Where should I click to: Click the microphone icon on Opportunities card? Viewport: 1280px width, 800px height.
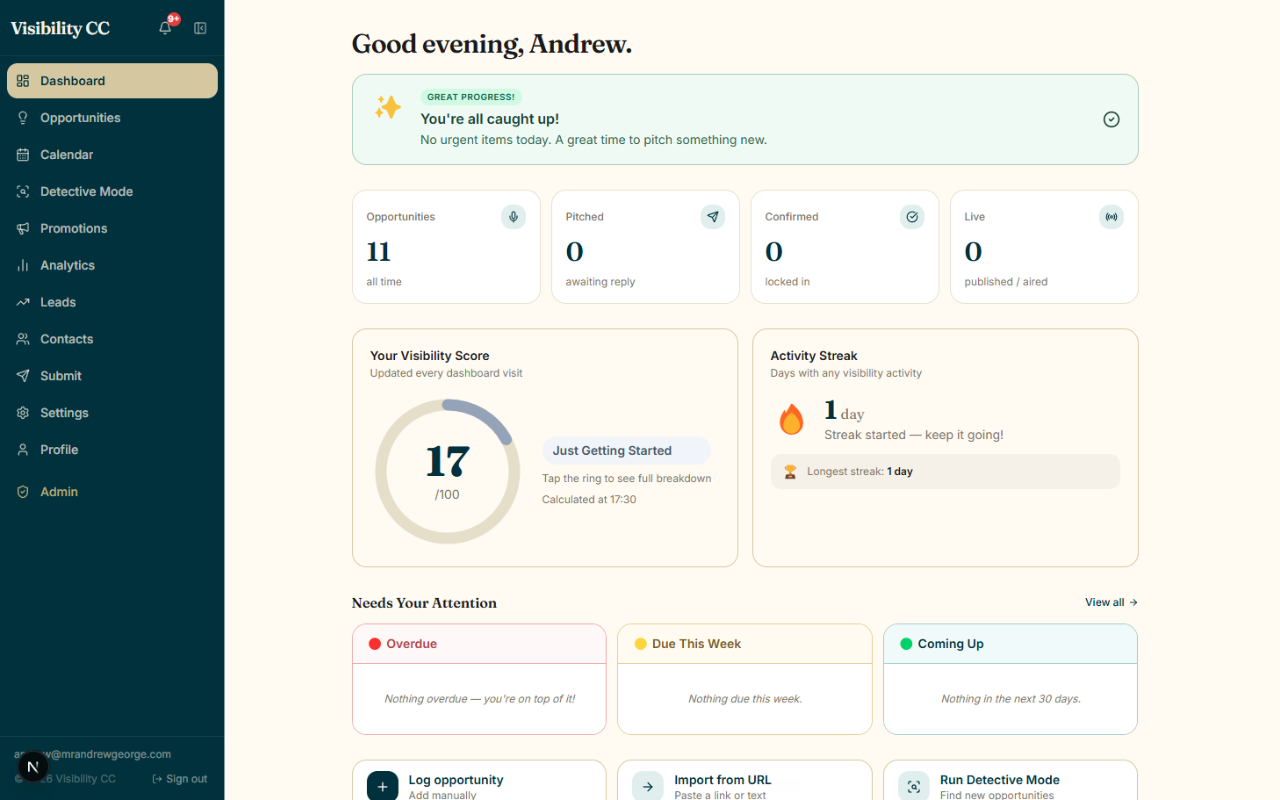(x=513, y=217)
